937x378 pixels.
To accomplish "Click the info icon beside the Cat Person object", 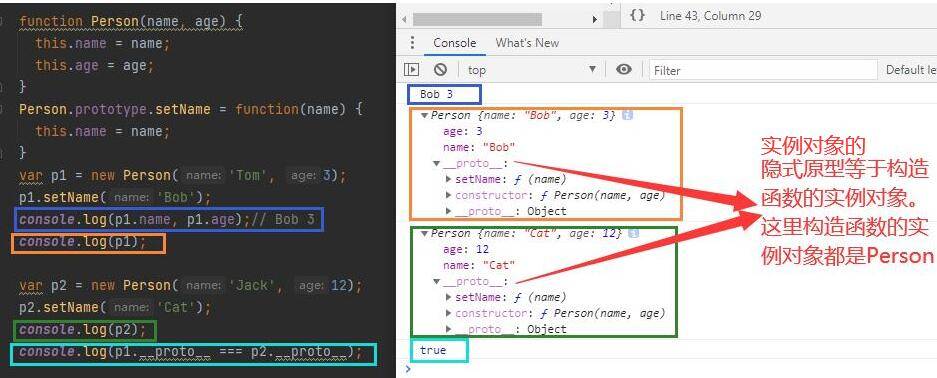I will point(634,233).
